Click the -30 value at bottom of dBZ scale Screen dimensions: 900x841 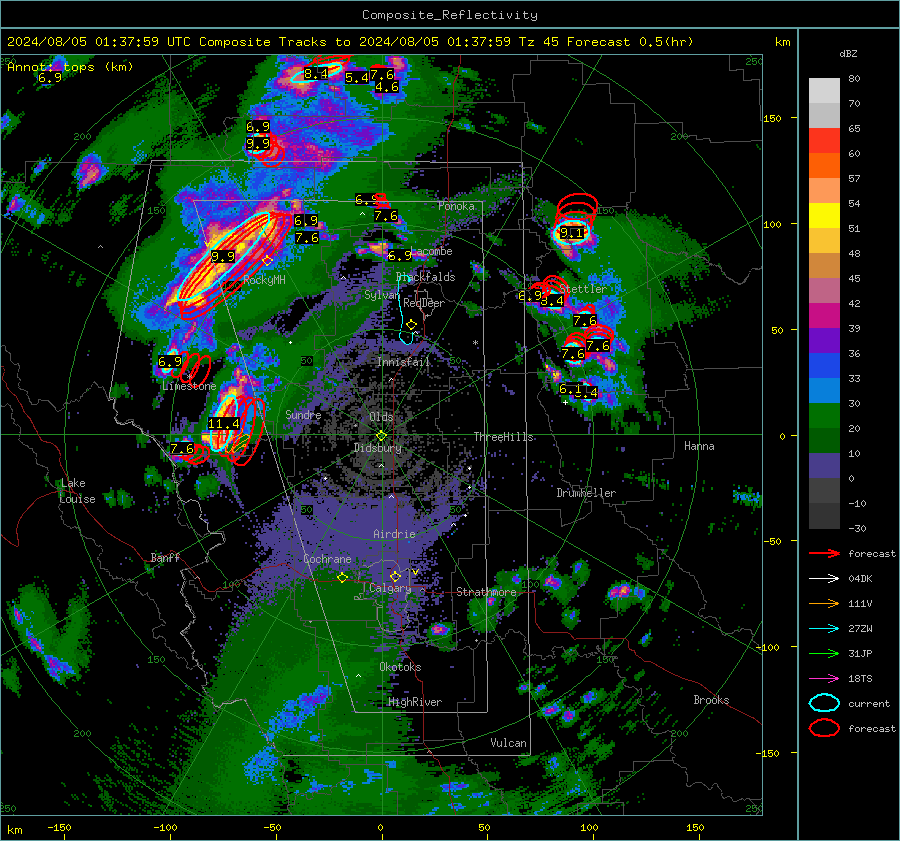(x=857, y=528)
